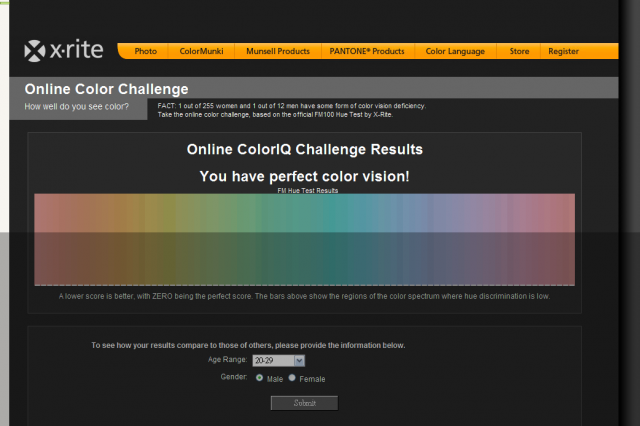Open the ColorMunki menu item
This screenshot has width=640, height=426.
[201, 51]
